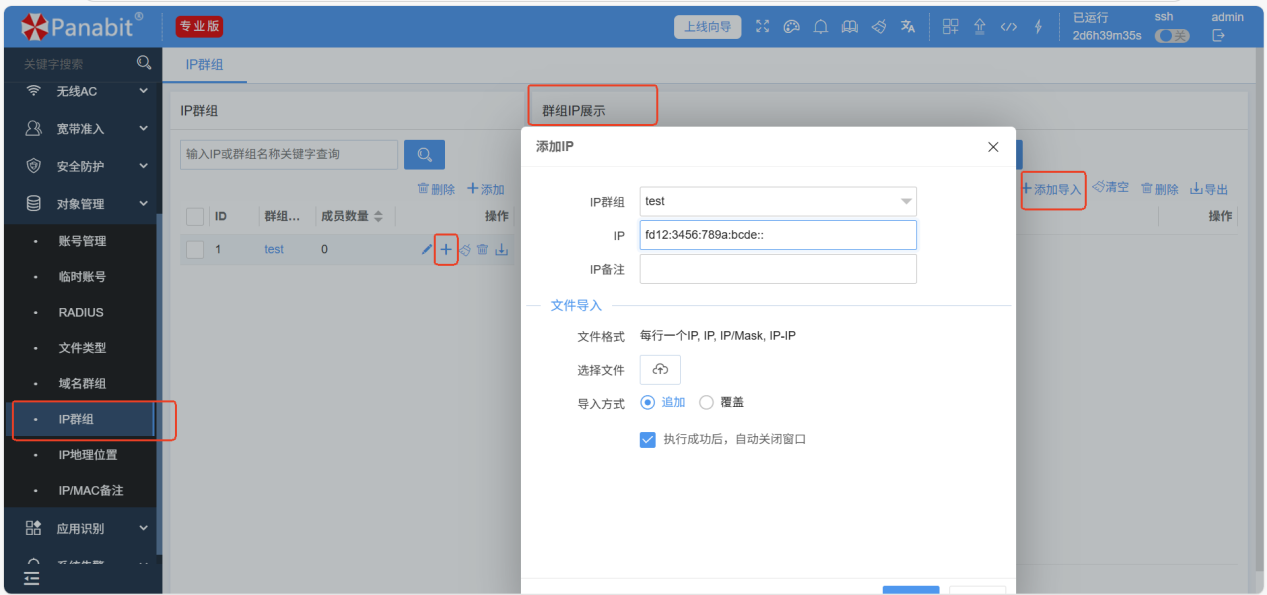
Task: Click the test group name link
Action: (x=274, y=250)
